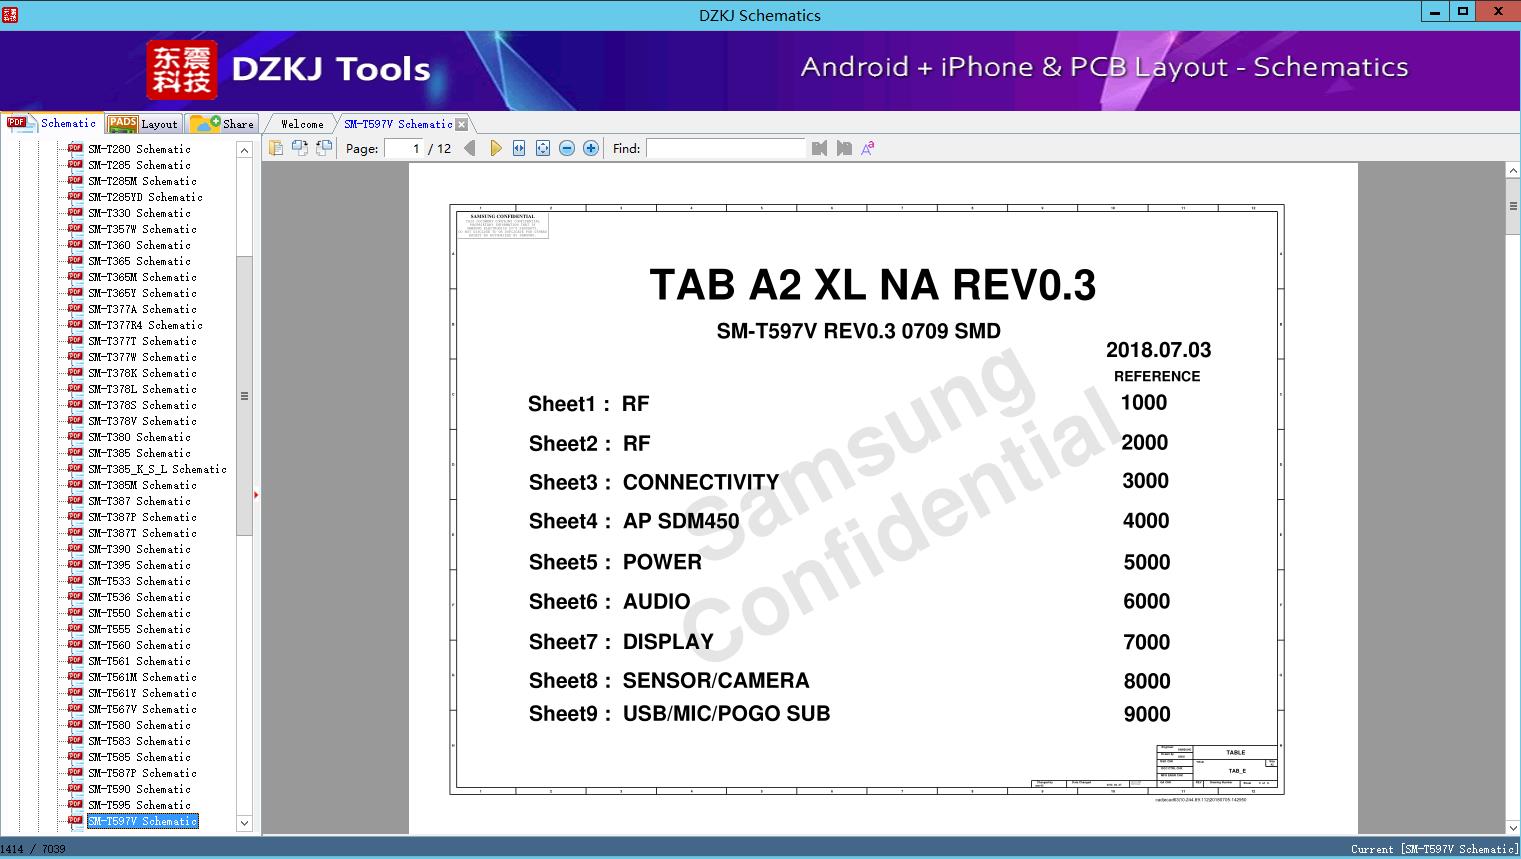
Task: Open SM-T357W Schematic
Action: 142,229
